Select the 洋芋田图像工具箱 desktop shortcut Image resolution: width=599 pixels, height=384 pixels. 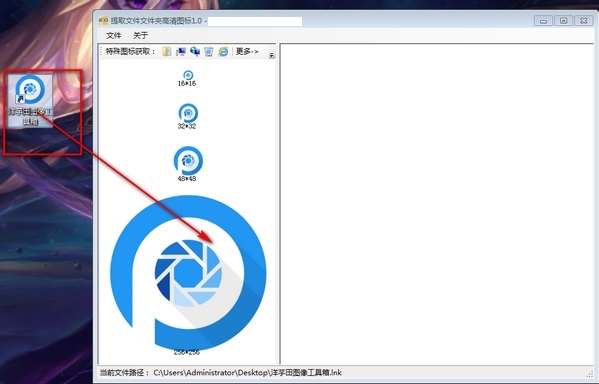[30, 100]
